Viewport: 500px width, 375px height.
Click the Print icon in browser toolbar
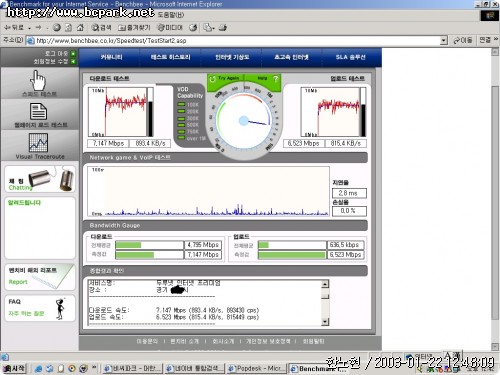pos(223,28)
